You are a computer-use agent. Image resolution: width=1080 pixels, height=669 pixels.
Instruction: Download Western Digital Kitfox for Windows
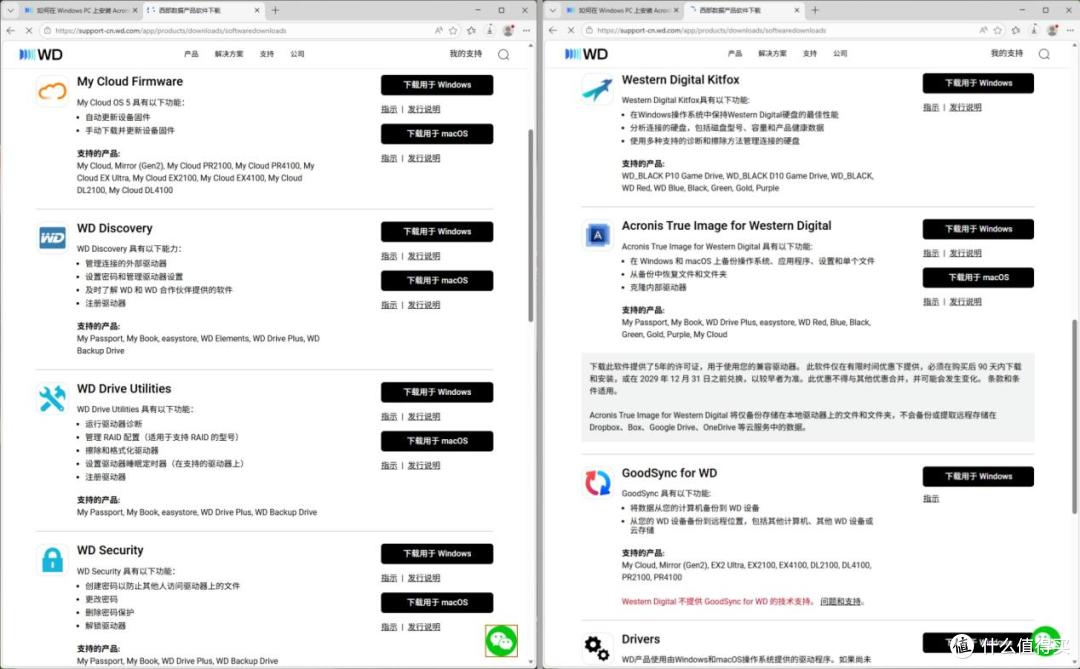coord(978,83)
